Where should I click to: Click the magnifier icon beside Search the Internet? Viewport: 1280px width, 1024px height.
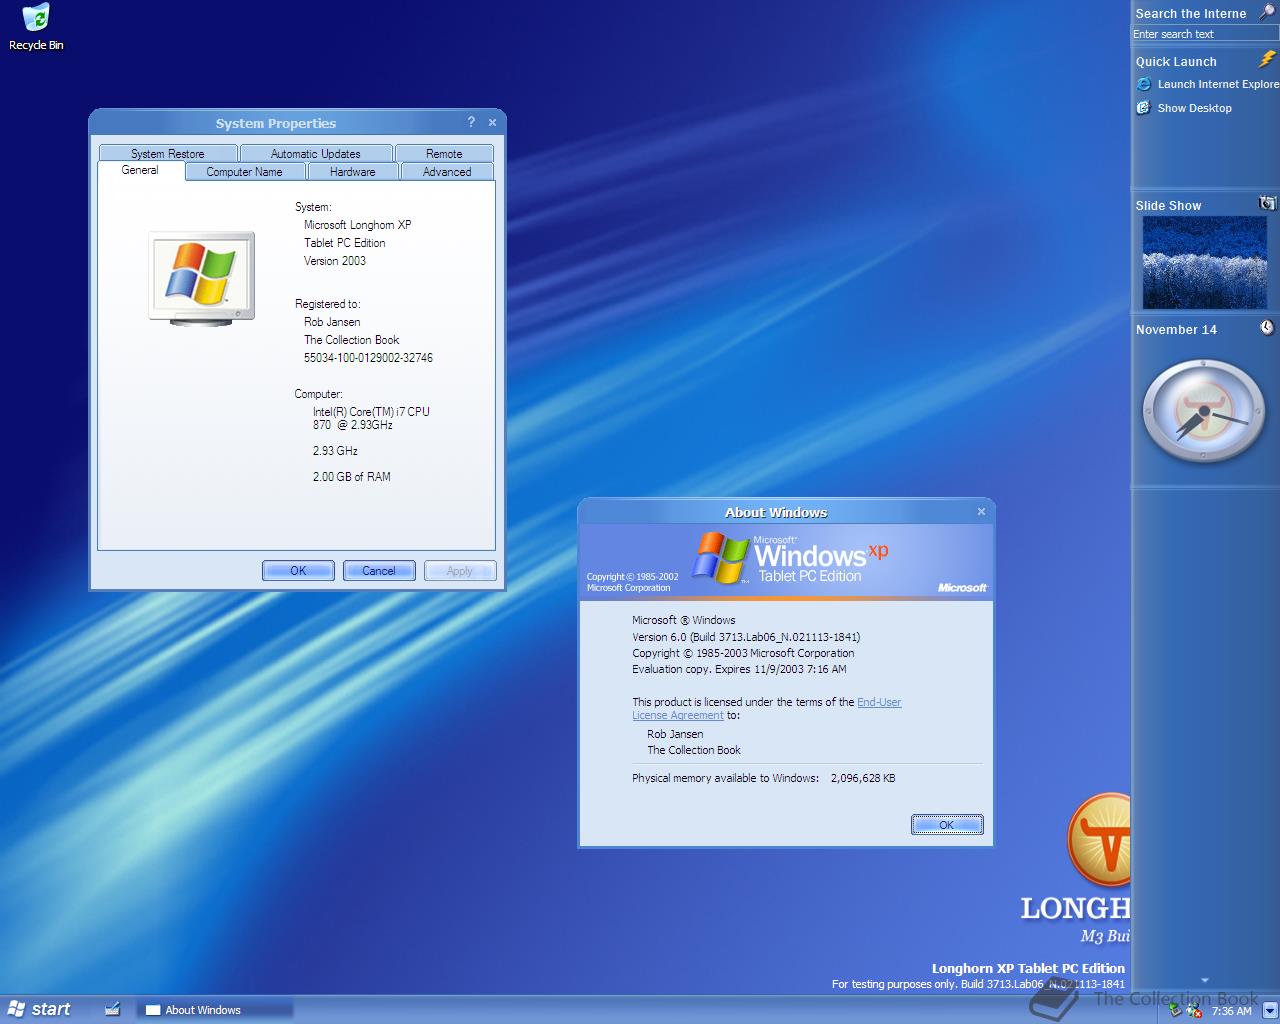click(1267, 12)
